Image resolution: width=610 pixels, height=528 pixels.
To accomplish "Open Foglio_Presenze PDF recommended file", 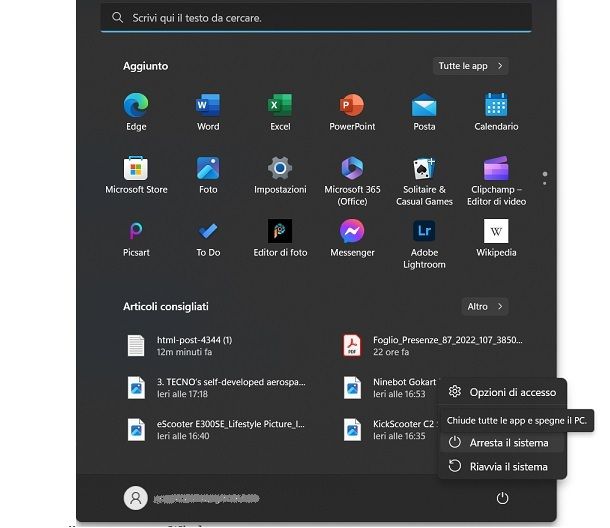I will click(433, 346).
